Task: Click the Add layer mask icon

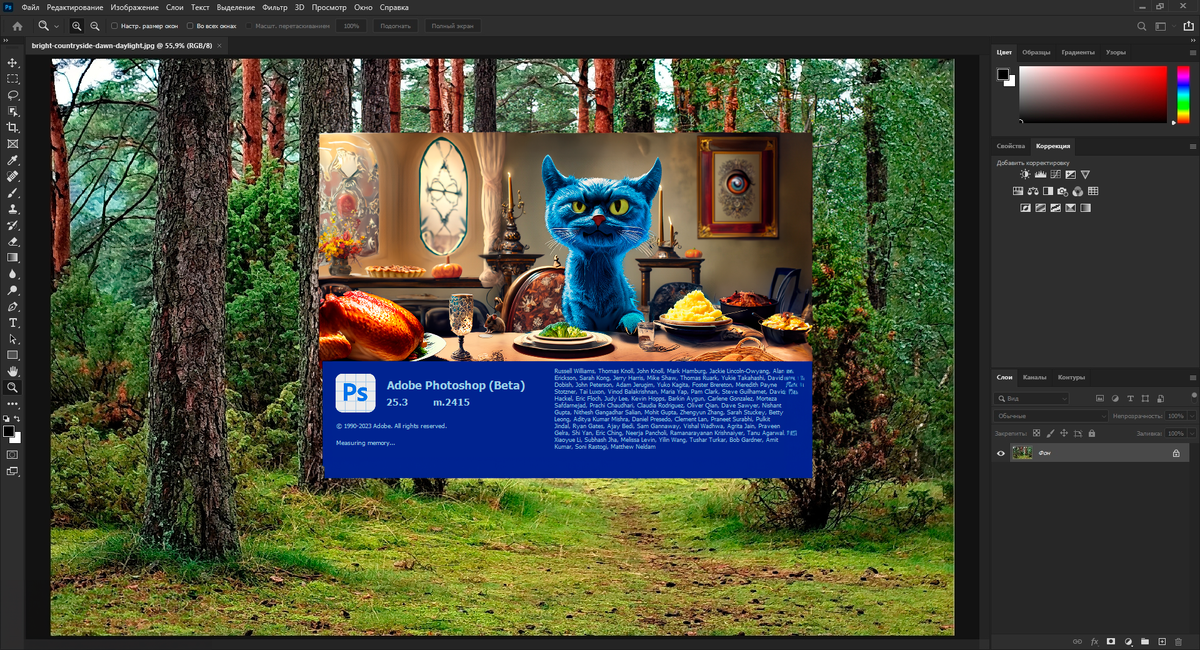Action: [x=1111, y=641]
